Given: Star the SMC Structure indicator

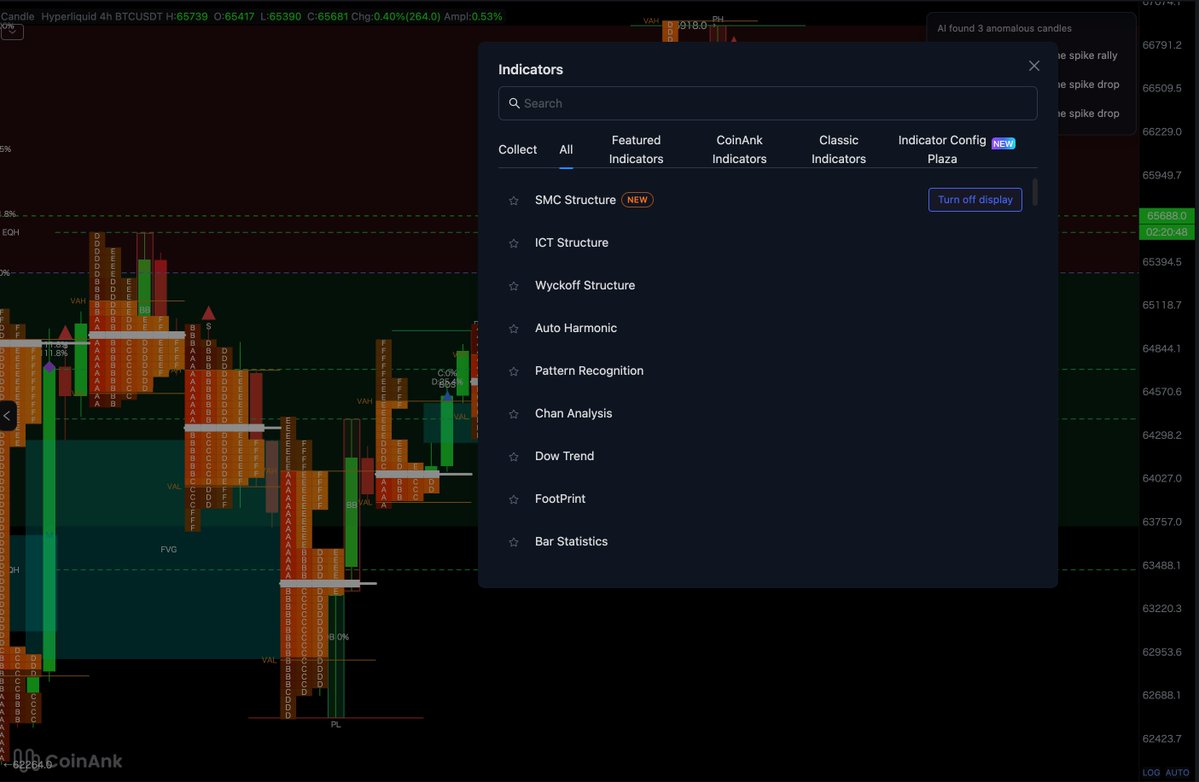Looking at the screenshot, I should point(513,200).
